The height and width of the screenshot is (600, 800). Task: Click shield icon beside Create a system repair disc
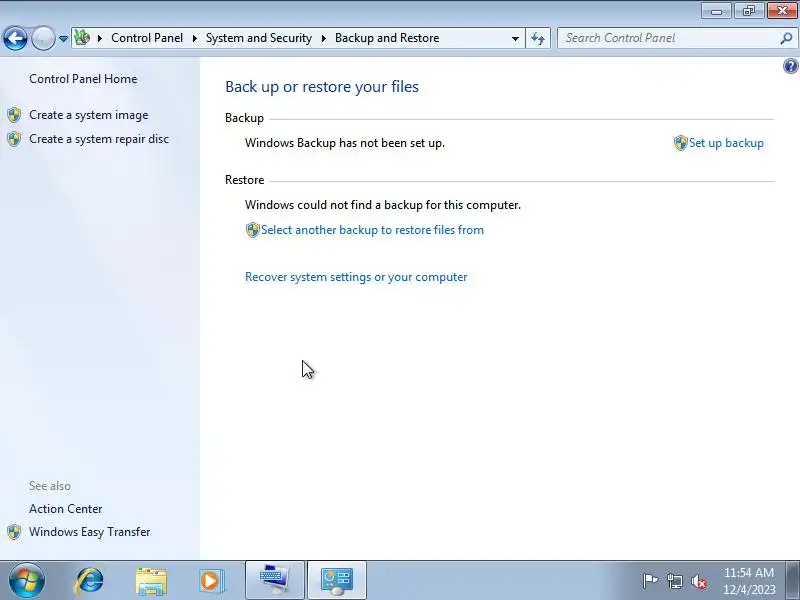[14, 139]
